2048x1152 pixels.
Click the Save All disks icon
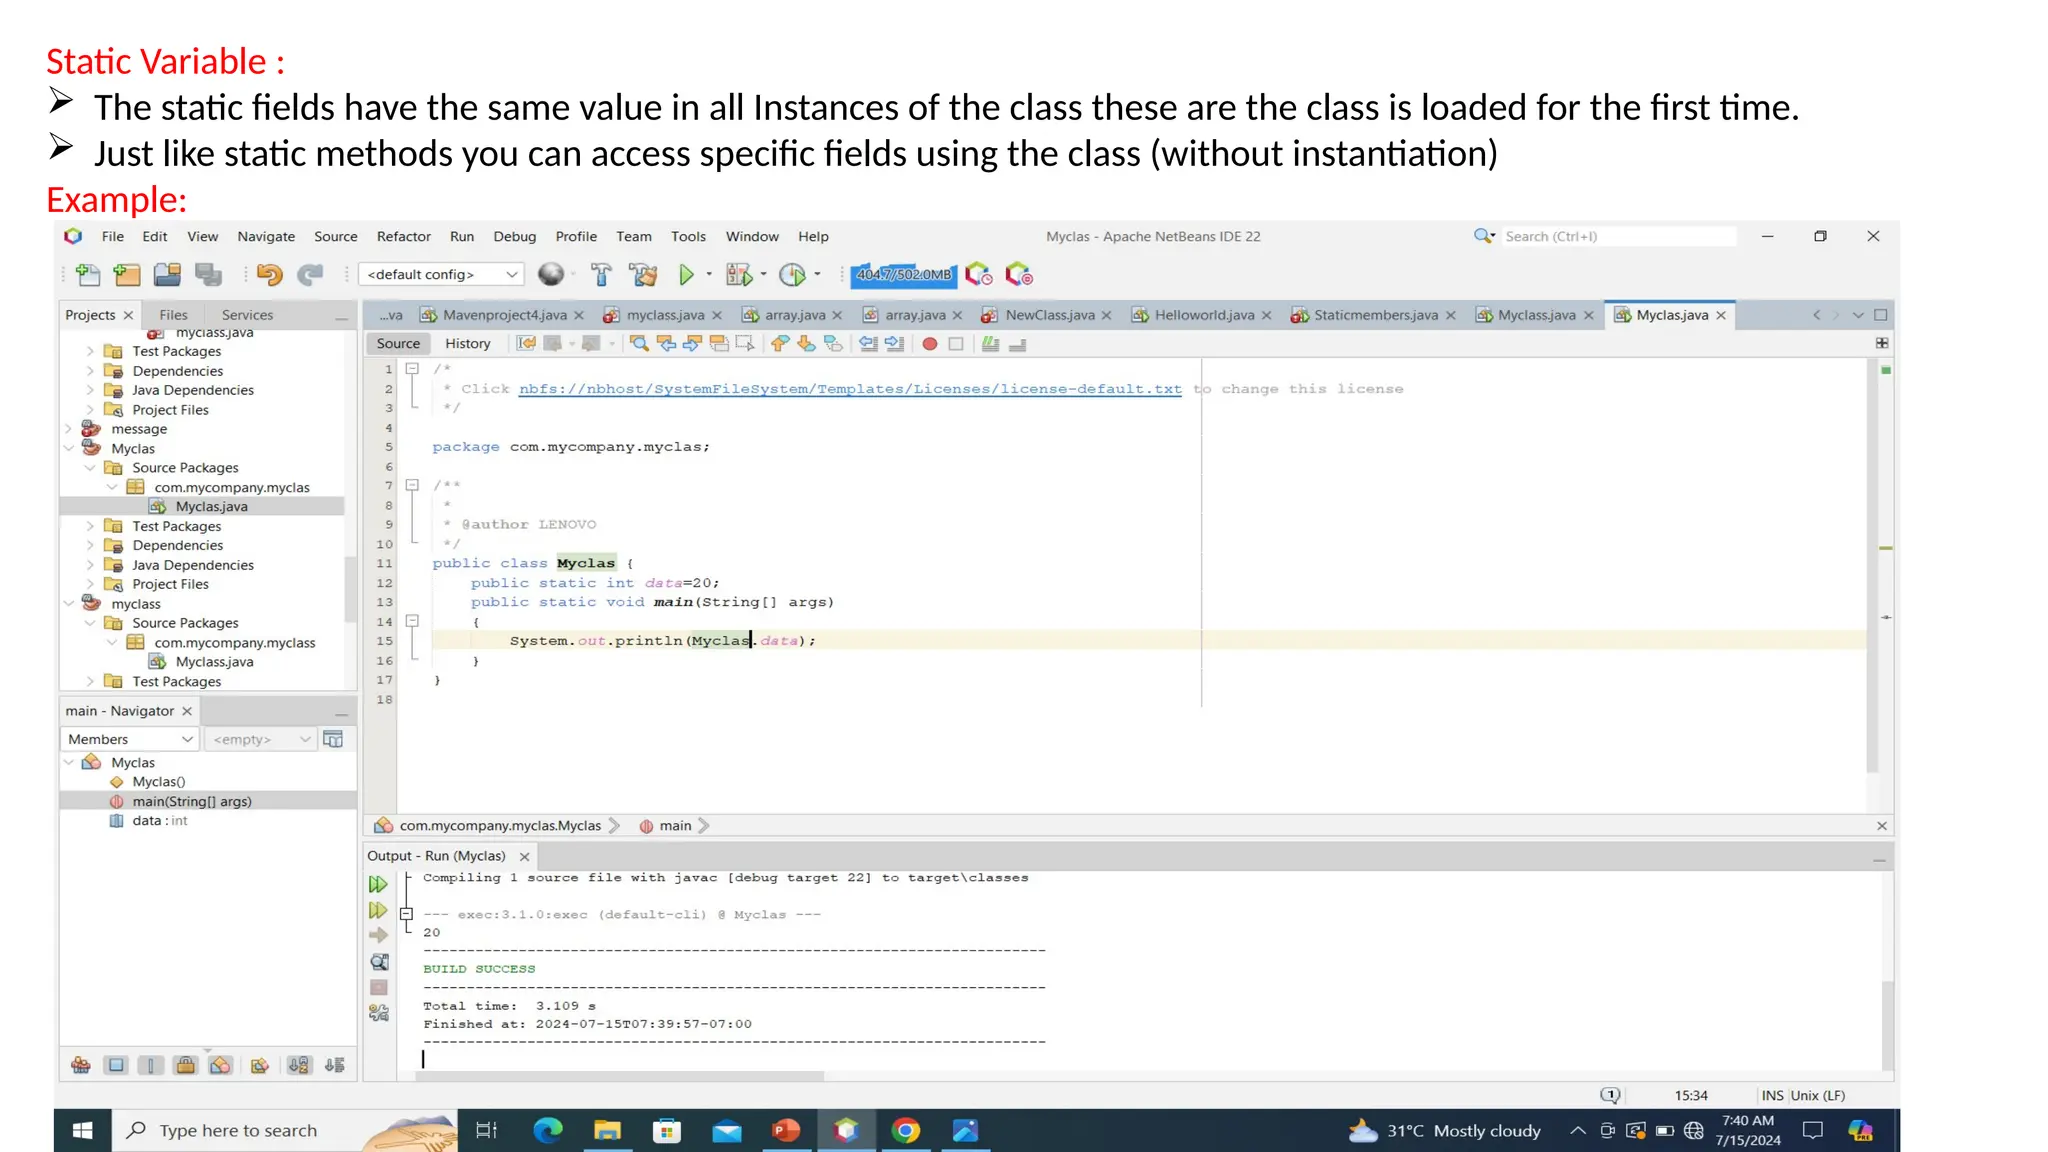pos(208,274)
